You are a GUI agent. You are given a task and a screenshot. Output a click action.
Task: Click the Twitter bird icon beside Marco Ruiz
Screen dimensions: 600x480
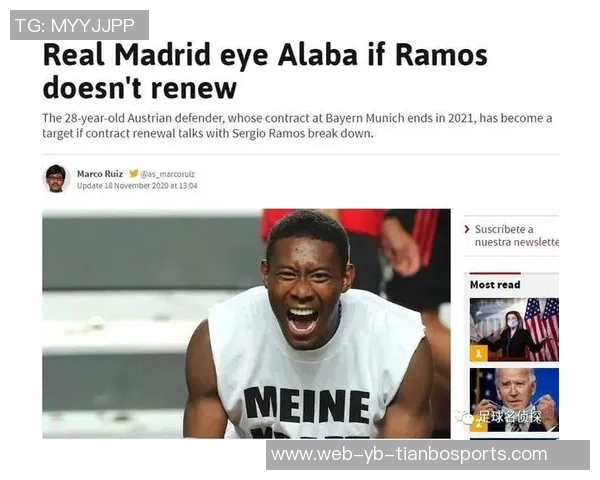pyautogui.click(x=133, y=174)
